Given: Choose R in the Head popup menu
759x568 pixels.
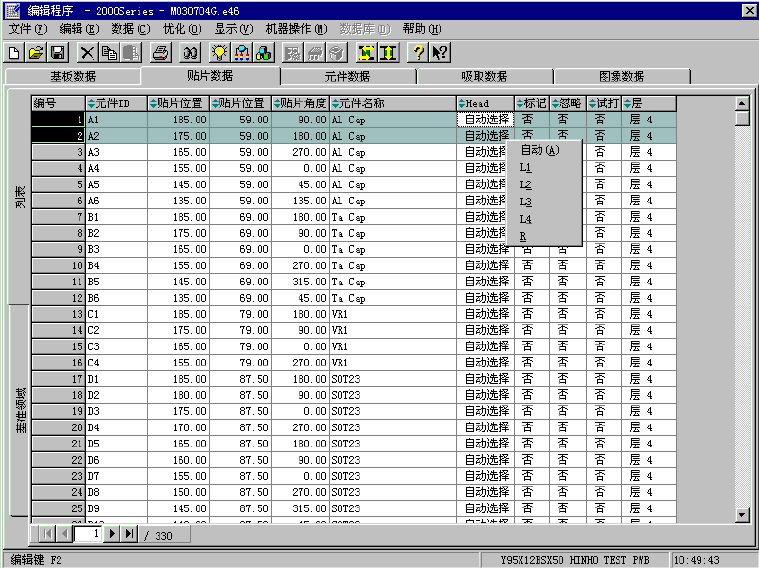Looking at the screenshot, I should click(523, 236).
